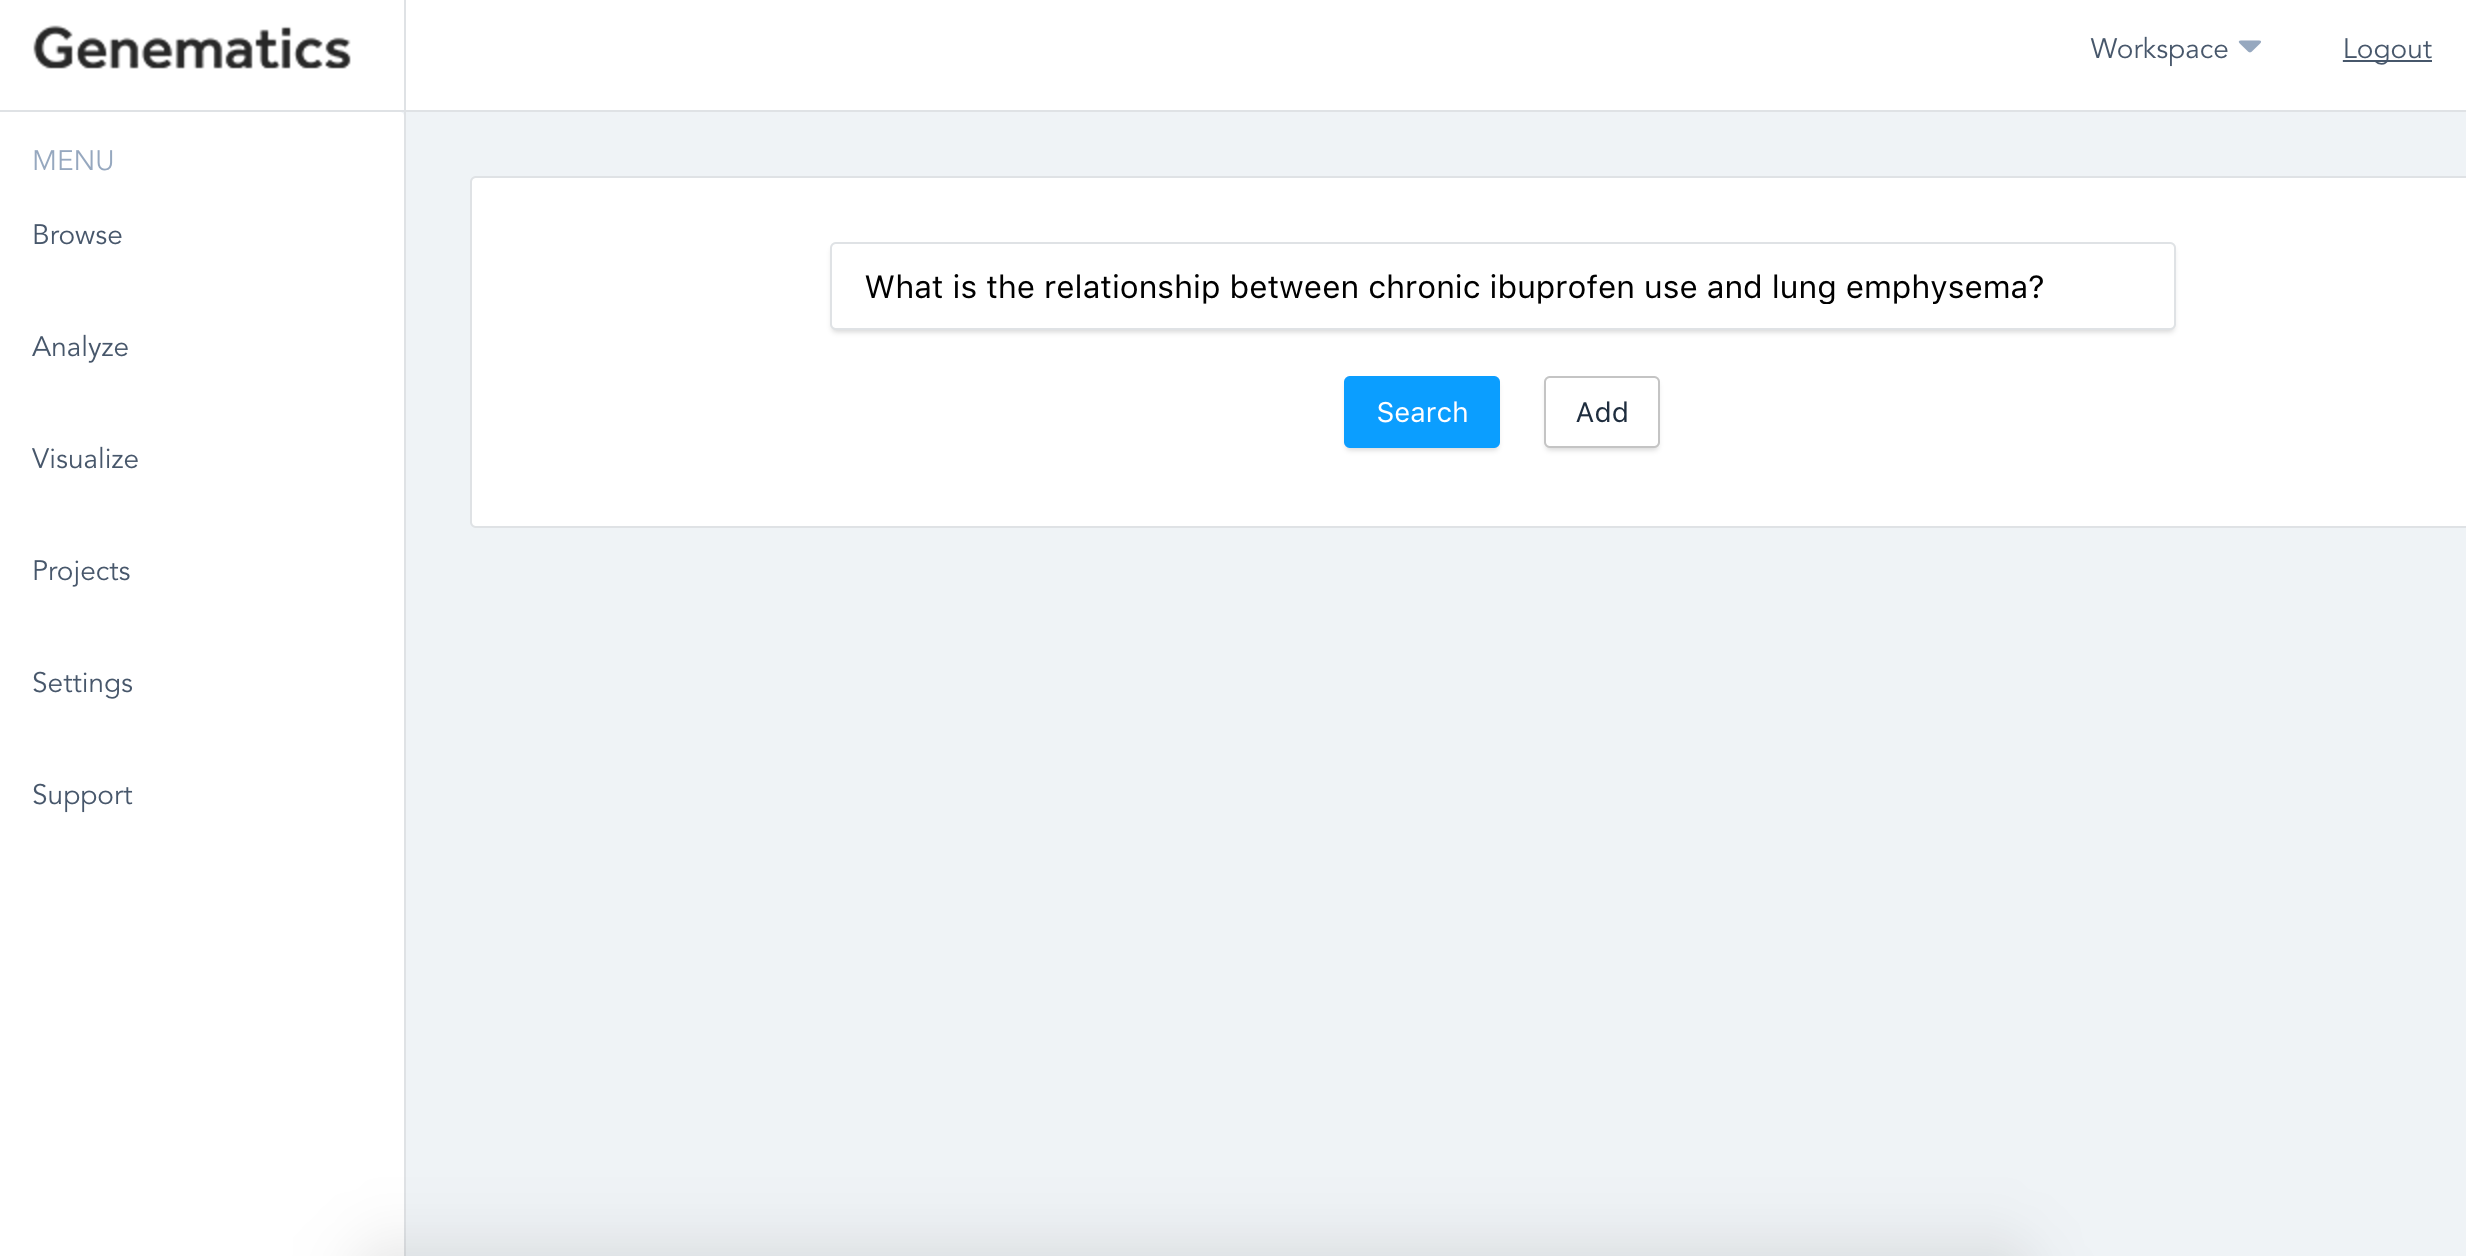Open the Browse menu item
This screenshot has height=1256, width=2466.
[x=77, y=235]
